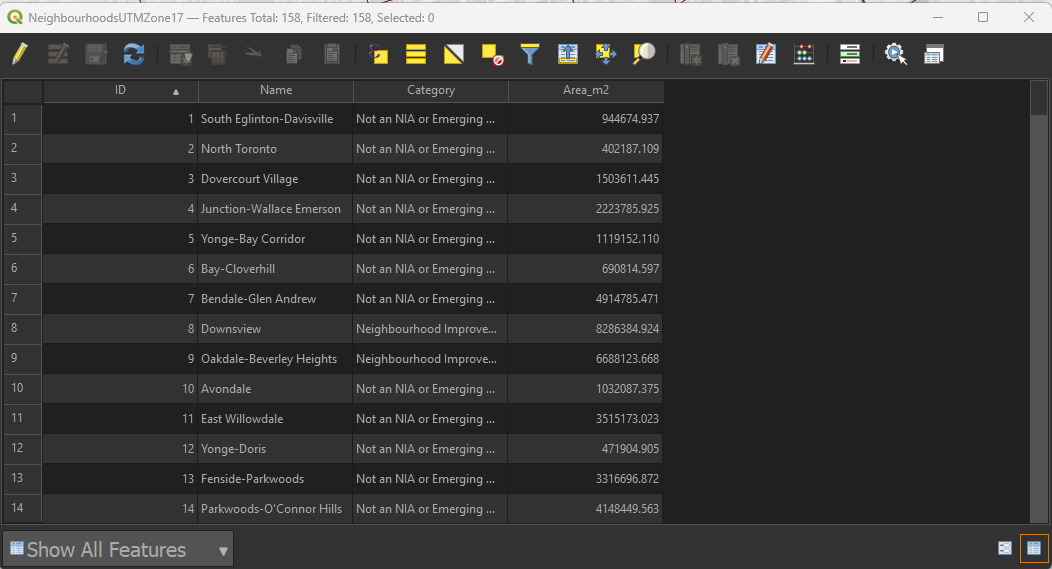Click the Bay-Cloverhill name cell
1052x569 pixels.
pos(275,269)
